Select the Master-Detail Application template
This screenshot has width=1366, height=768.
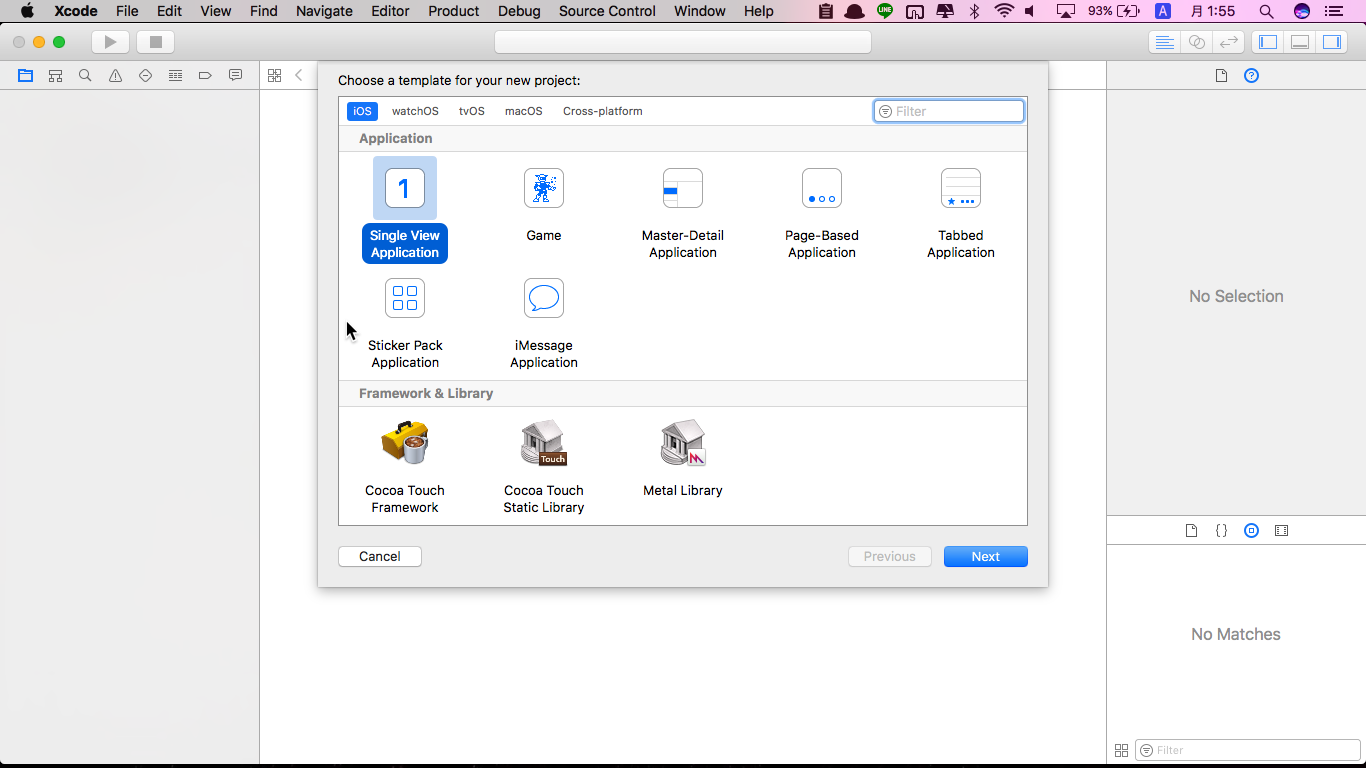(683, 210)
